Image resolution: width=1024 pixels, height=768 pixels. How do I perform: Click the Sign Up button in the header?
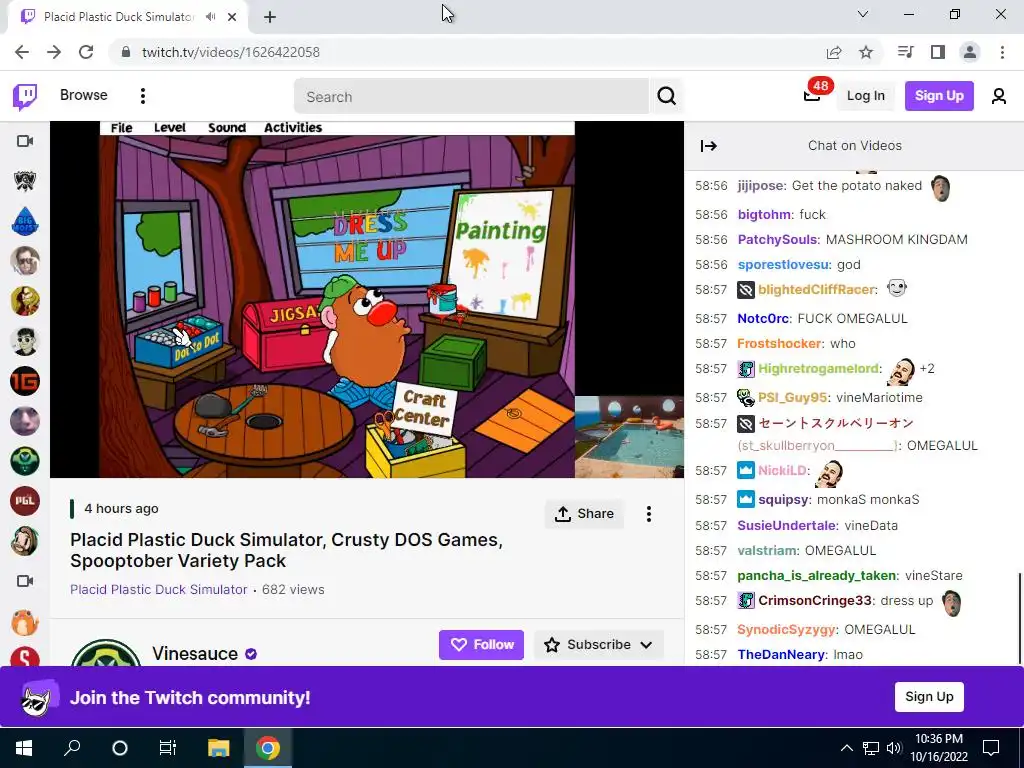coord(939,96)
